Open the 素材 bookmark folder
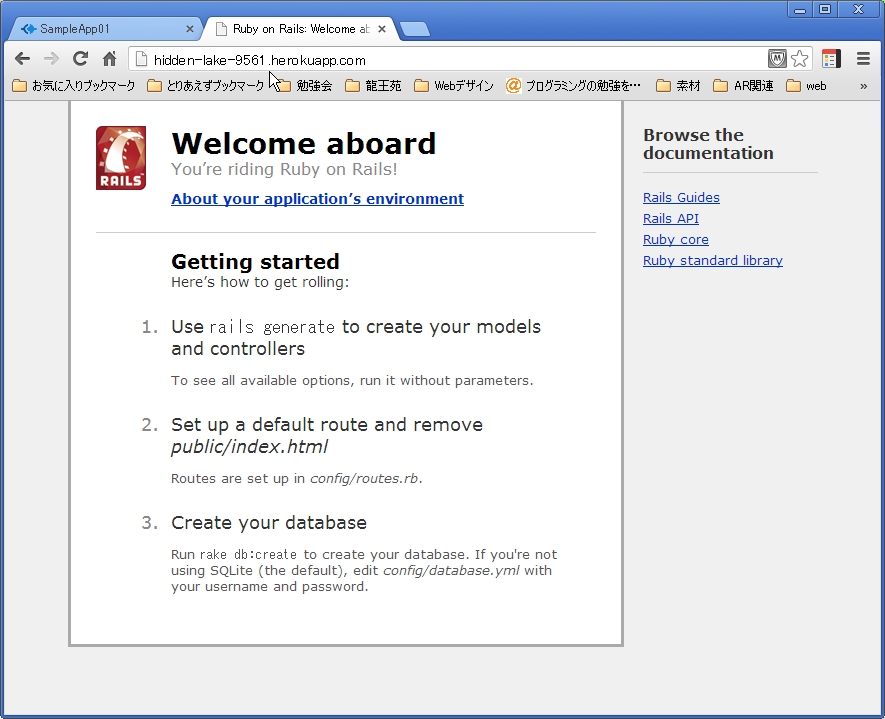885x719 pixels. [x=678, y=86]
